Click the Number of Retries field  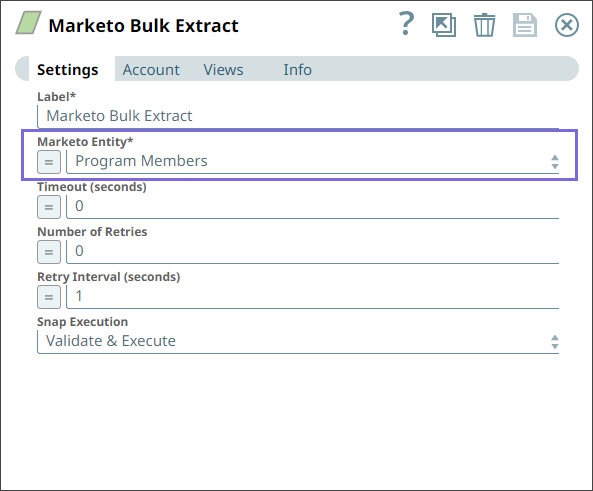click(313, 252)
